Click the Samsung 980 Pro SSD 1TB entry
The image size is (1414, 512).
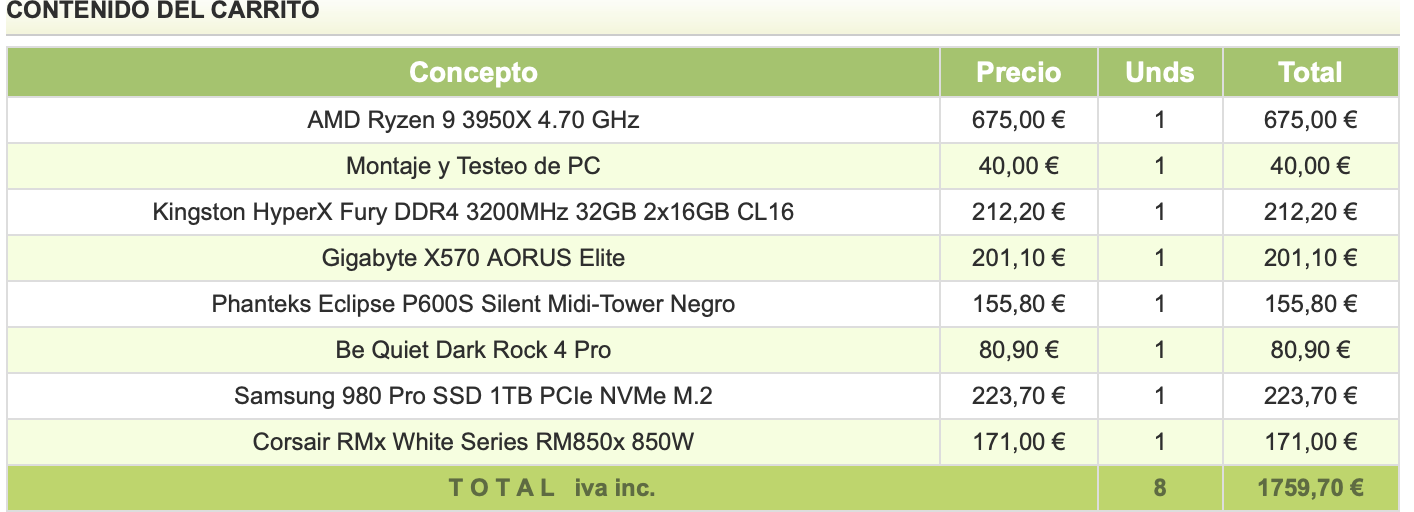(x=473, y=396)
